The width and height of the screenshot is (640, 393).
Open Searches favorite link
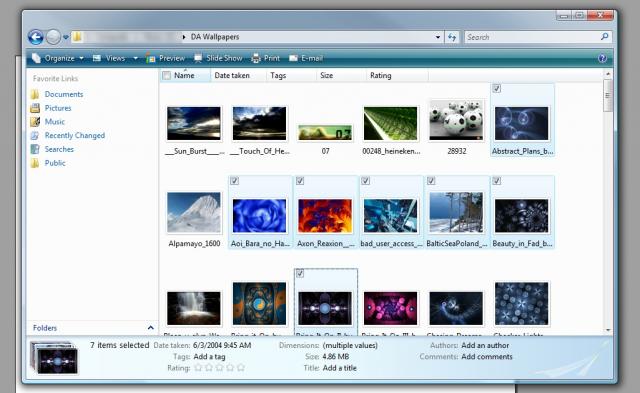pyautogui.click(x=59, y=149)
